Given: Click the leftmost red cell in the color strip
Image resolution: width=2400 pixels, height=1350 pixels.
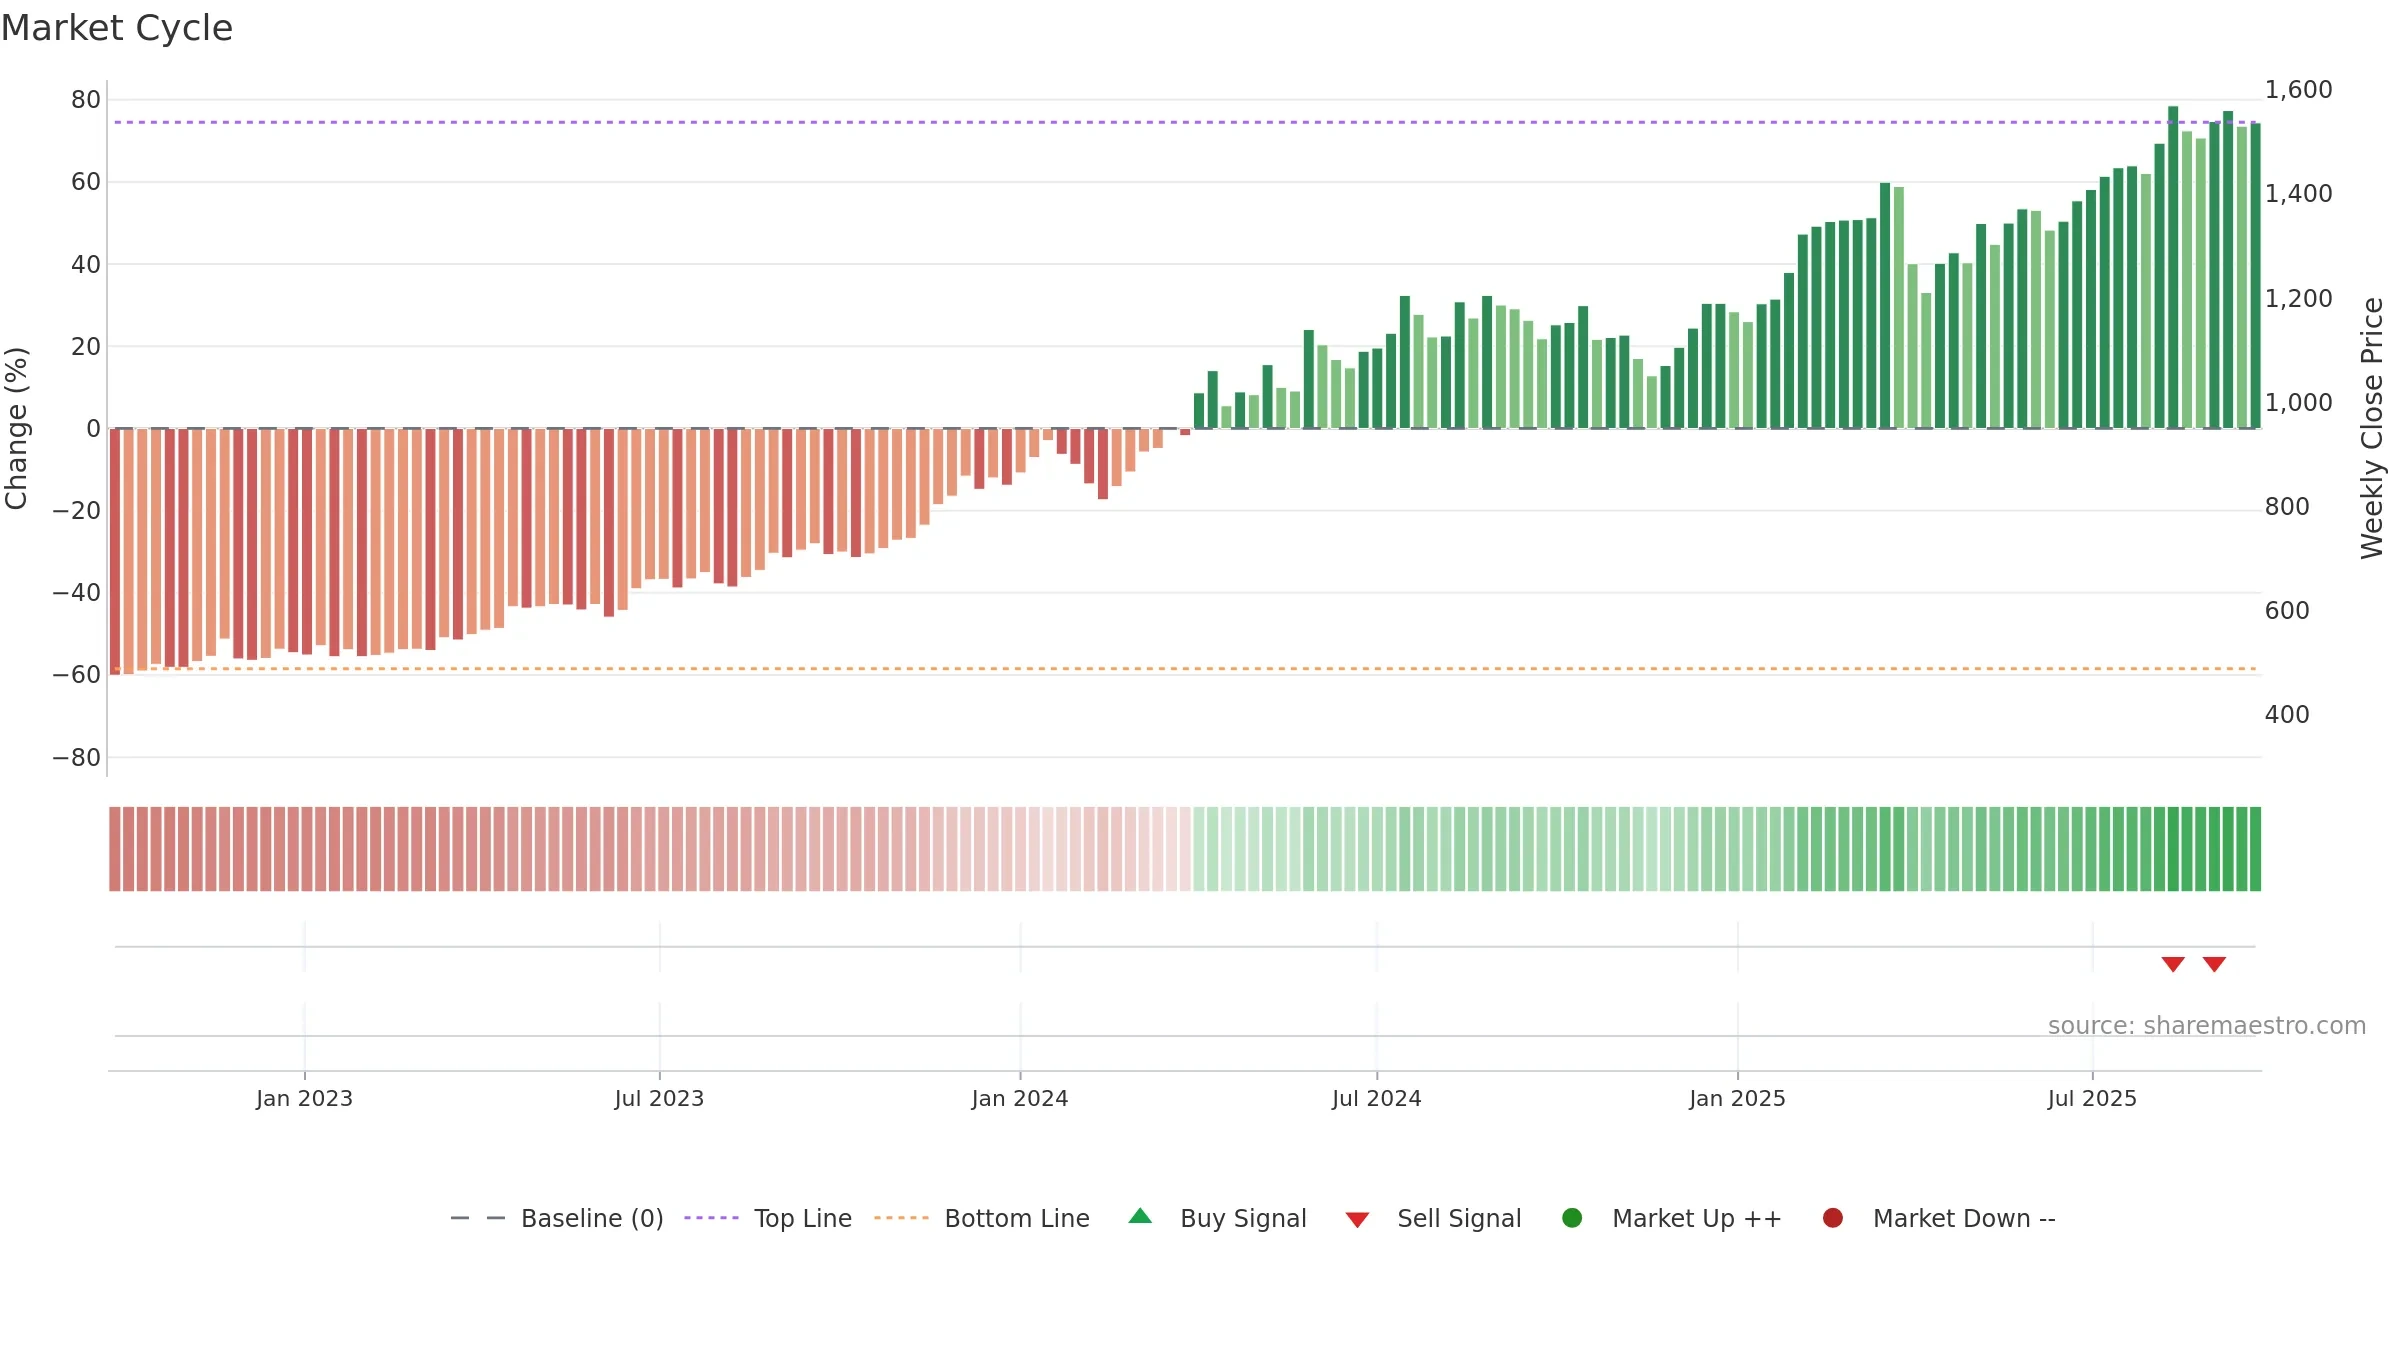Looking at the screenshot, I should (x=115, y=849).
